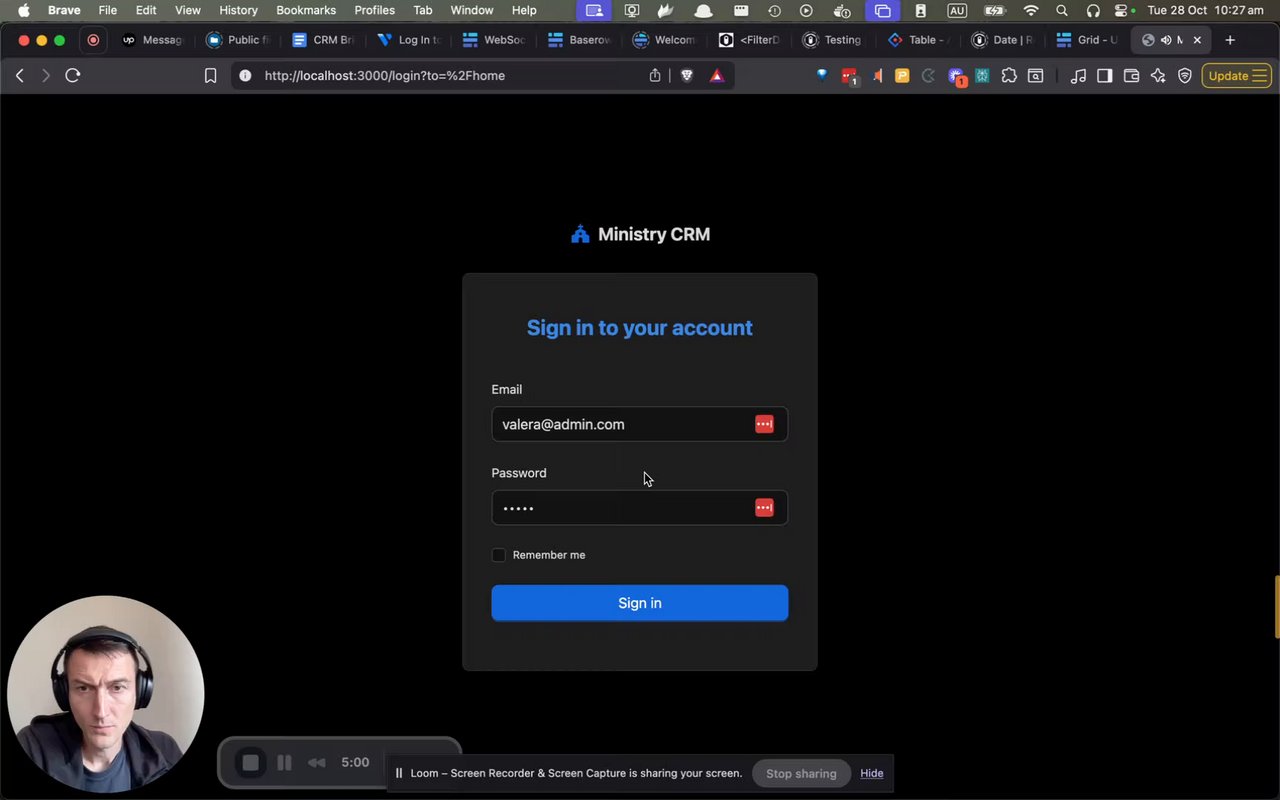Open Spotlight search in the menu bar
Viewport: 1280px width, 800px height.
point(1062,10)
